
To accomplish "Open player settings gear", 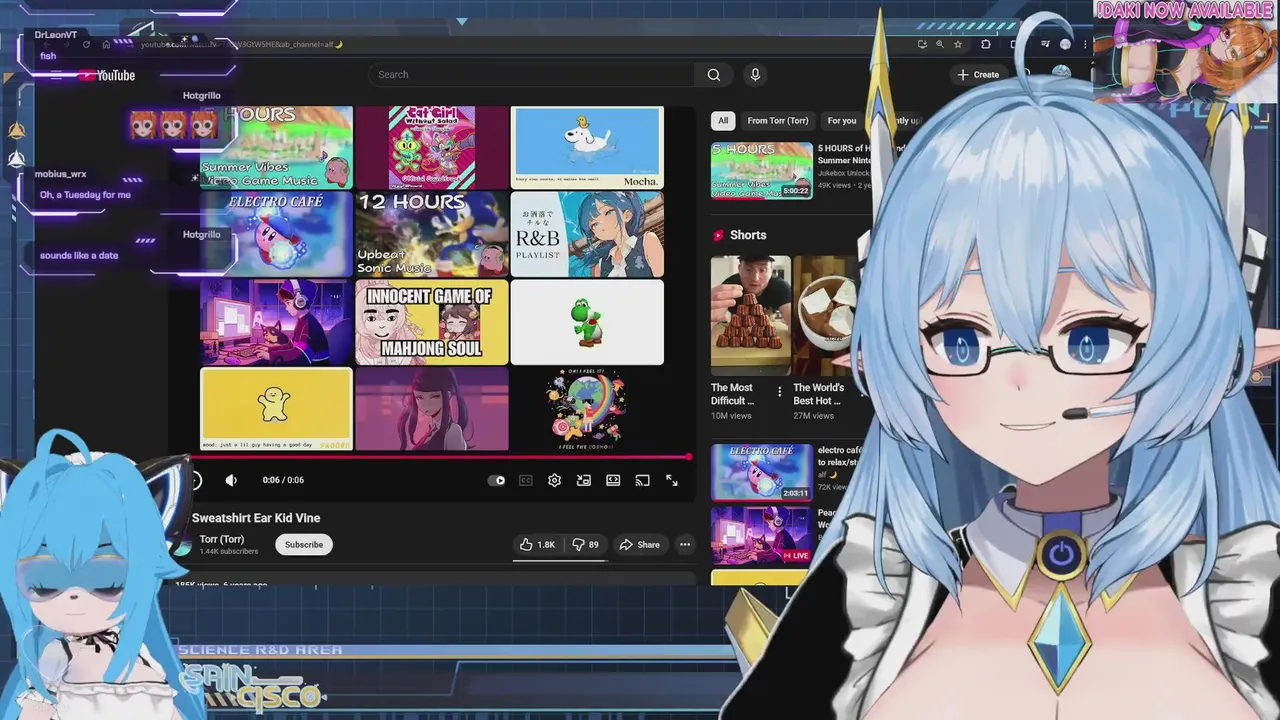I will (555, 480).
